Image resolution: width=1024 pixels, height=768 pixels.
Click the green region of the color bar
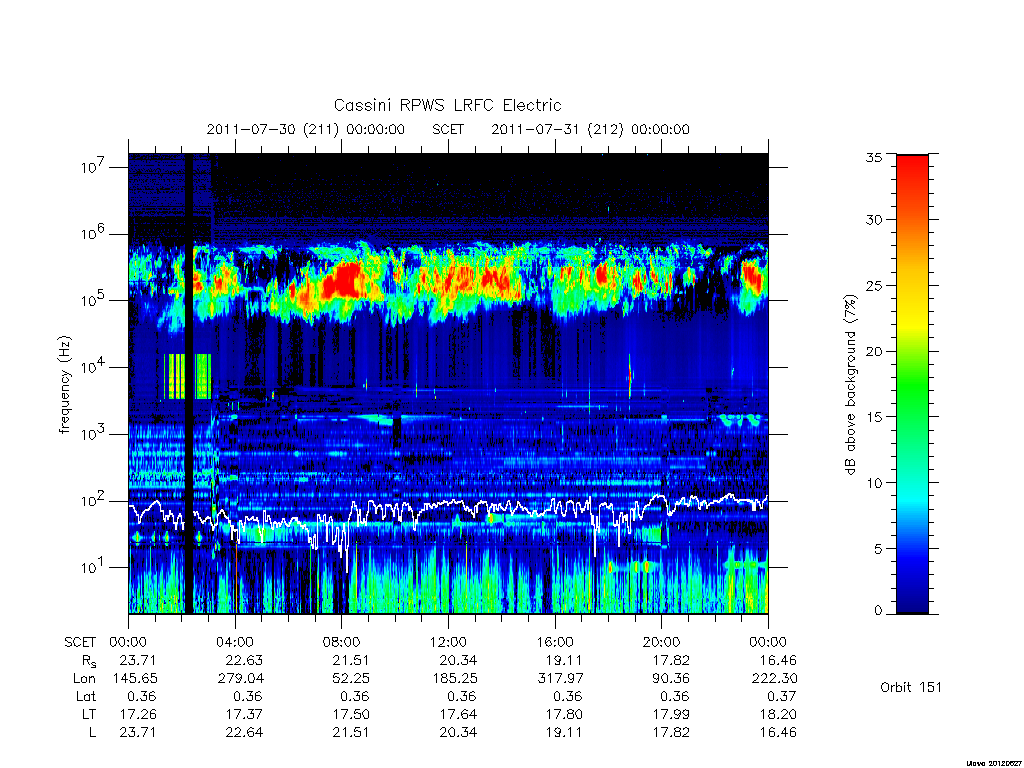point(912,384)
